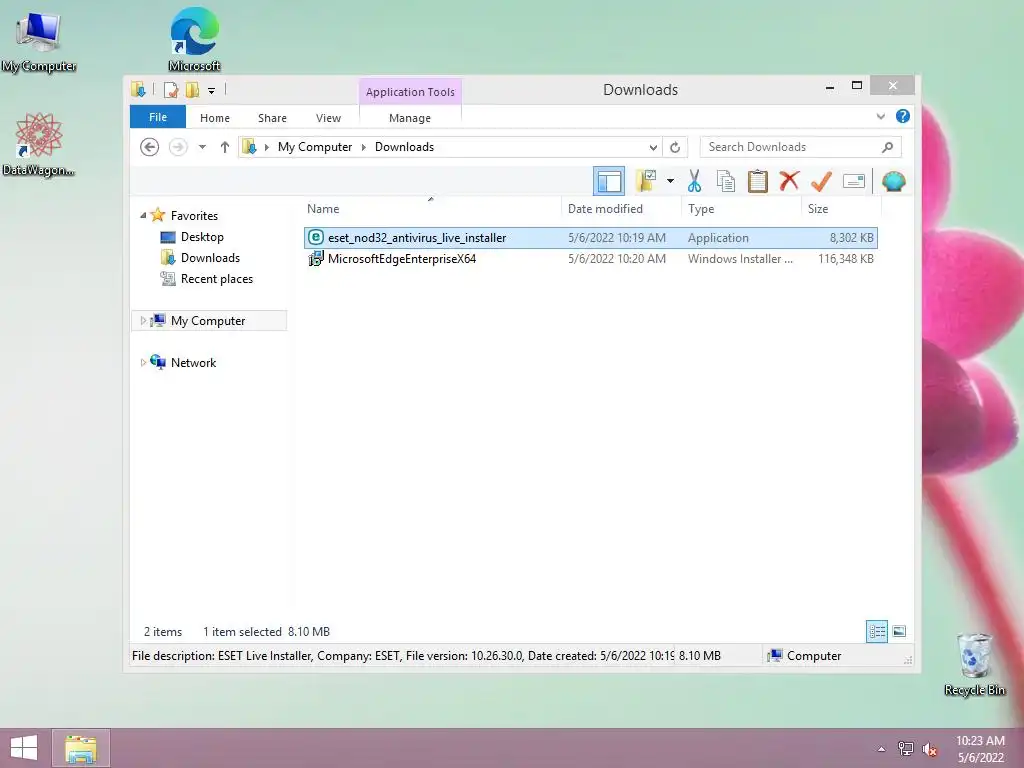Delete file with the red X icon
Image resolution: width=1024 pixels, height=768 pixels.
(789, 180)
